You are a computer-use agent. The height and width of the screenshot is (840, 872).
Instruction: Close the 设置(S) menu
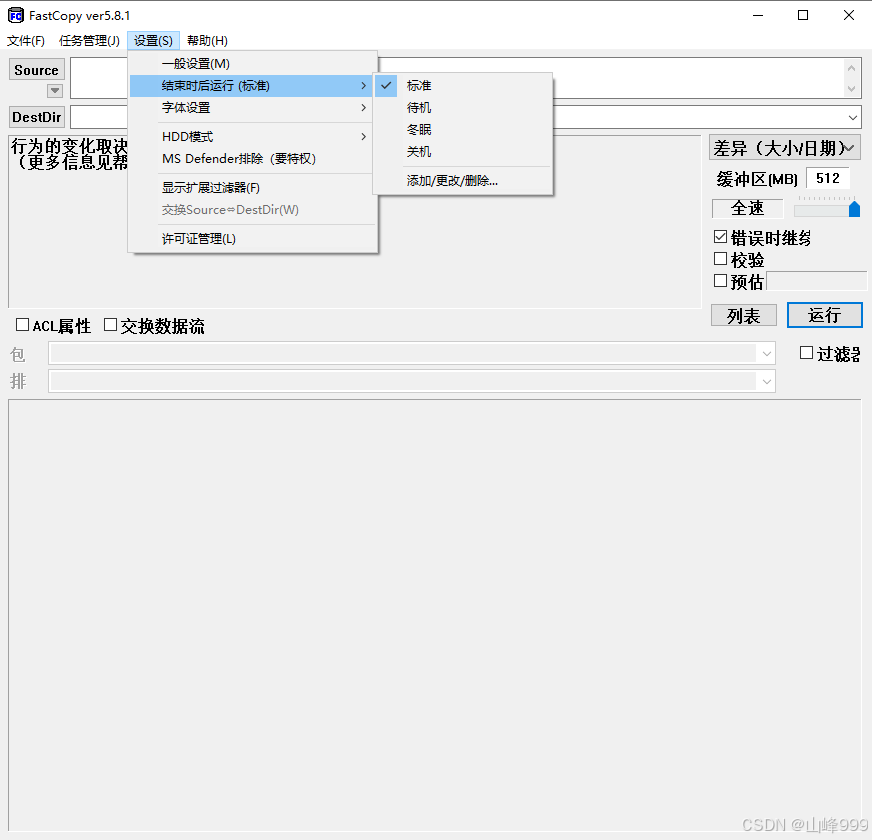[153, 41]
